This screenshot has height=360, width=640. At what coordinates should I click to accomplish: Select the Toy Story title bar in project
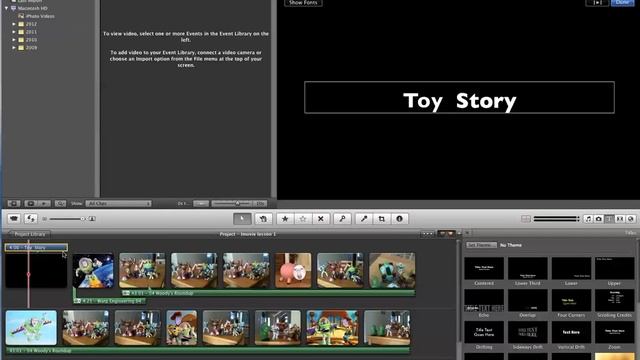[36, 247]
